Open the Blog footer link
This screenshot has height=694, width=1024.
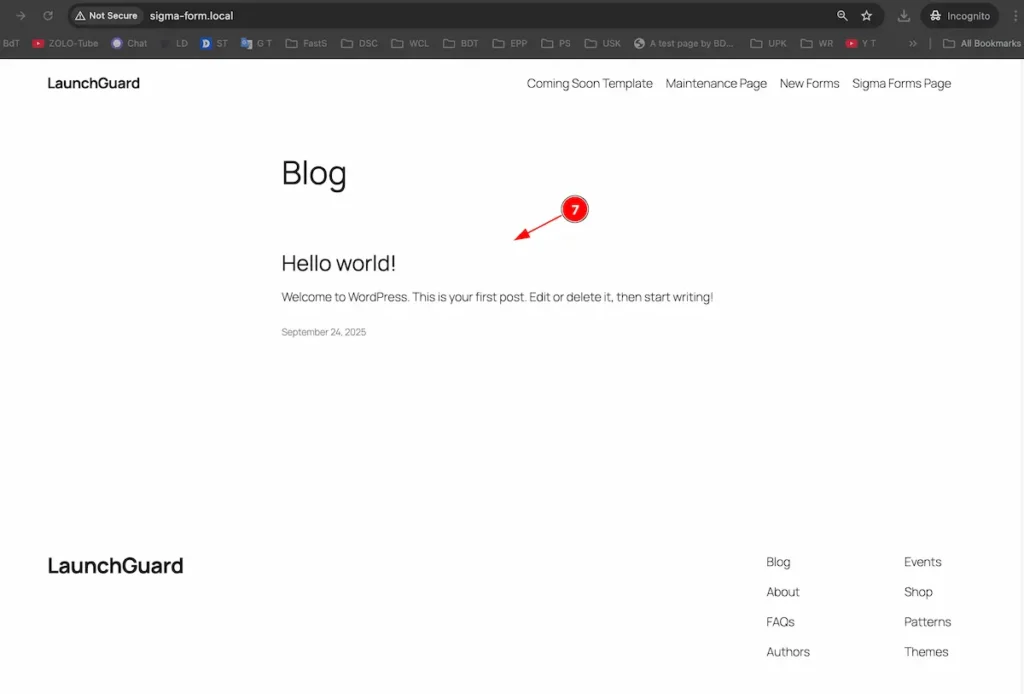[778, 562]
